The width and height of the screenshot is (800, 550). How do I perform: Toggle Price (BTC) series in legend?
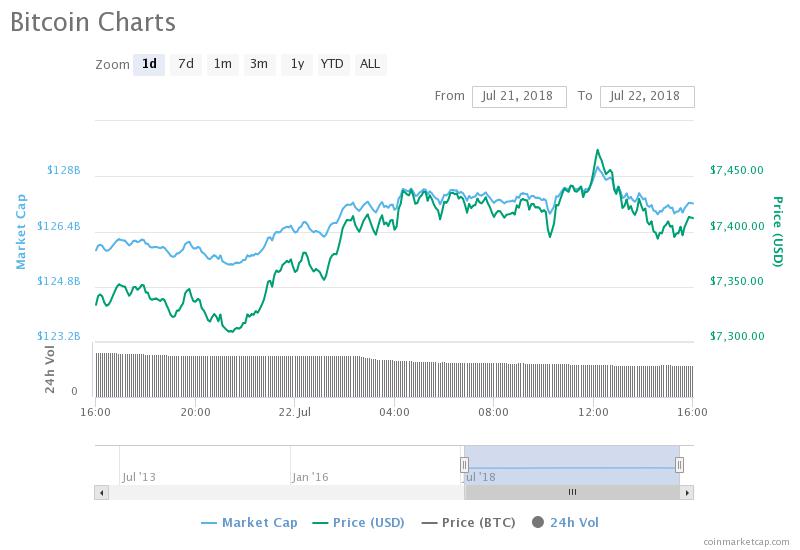[x=468, y=522]
